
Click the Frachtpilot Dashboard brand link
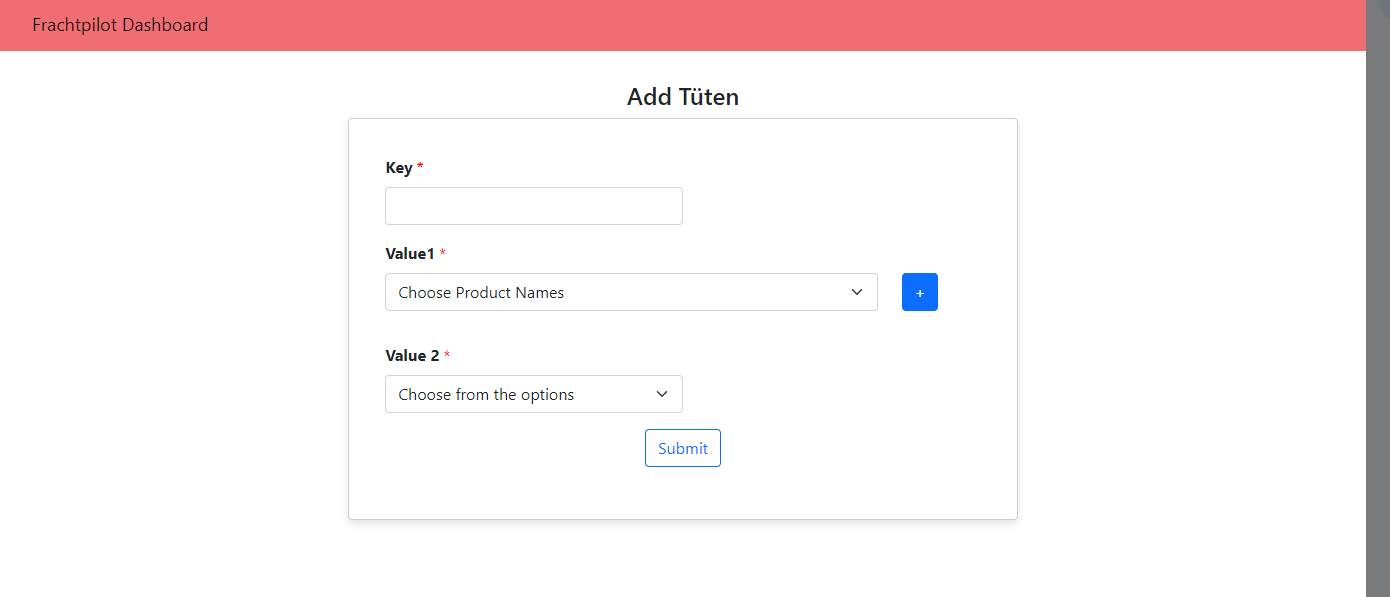pyautogui.click(x=120, y=25)
